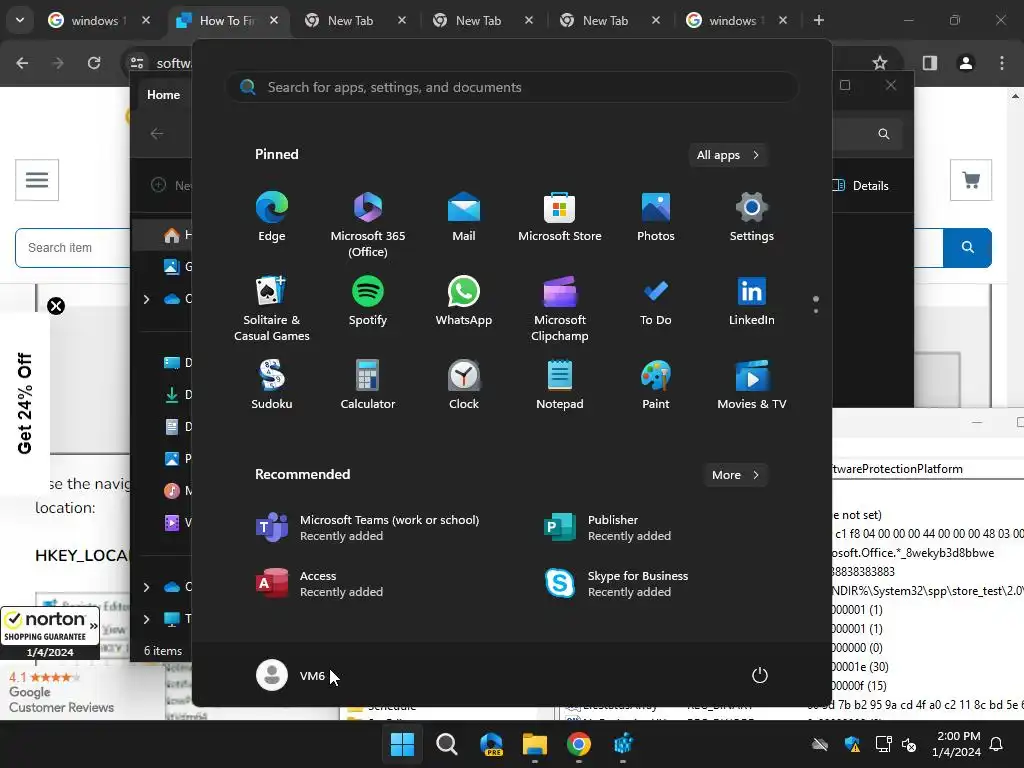1024x768 pixels.
Task: Click the muted volume tray icon
Action: coord(909,744)
